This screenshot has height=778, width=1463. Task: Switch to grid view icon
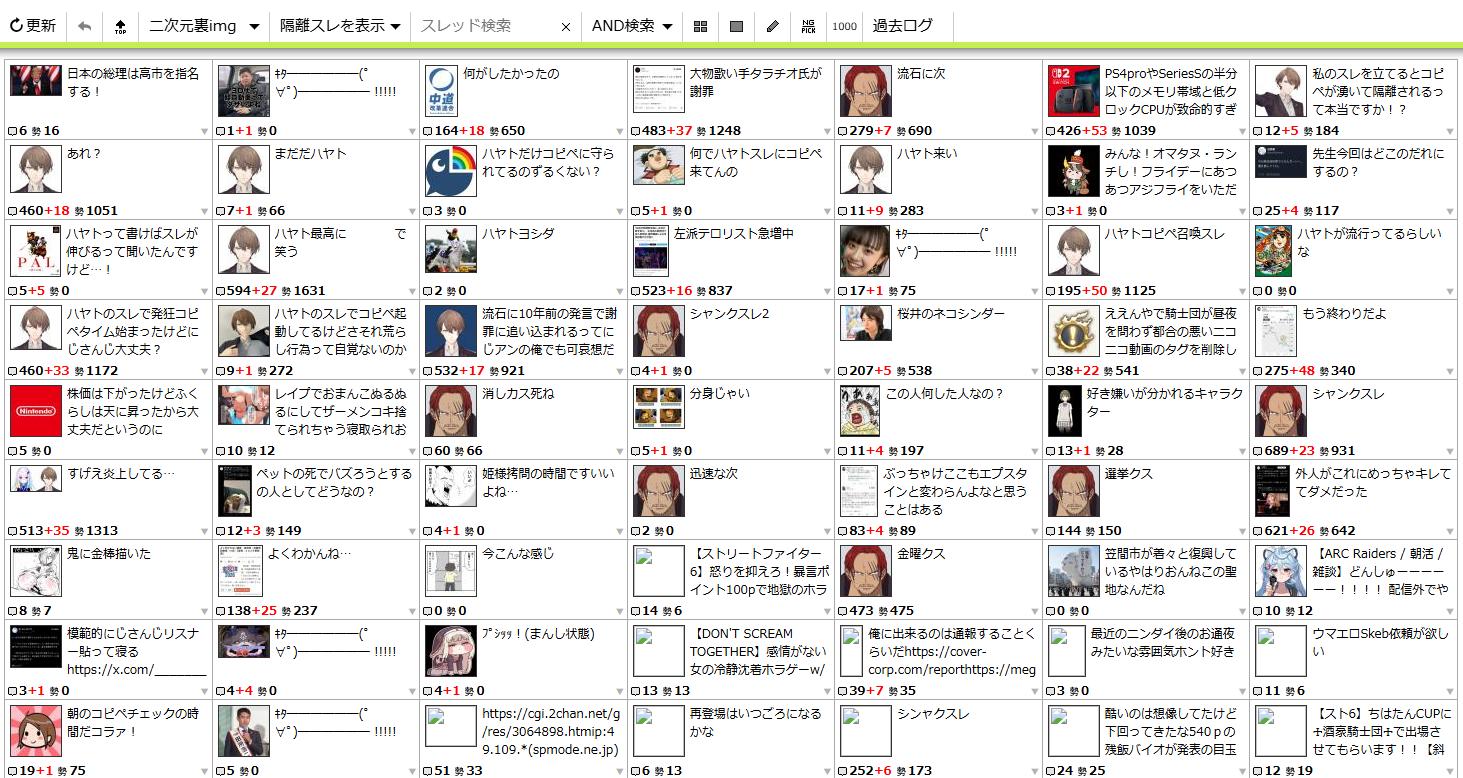pyautogui.click(x=700, y=27)
